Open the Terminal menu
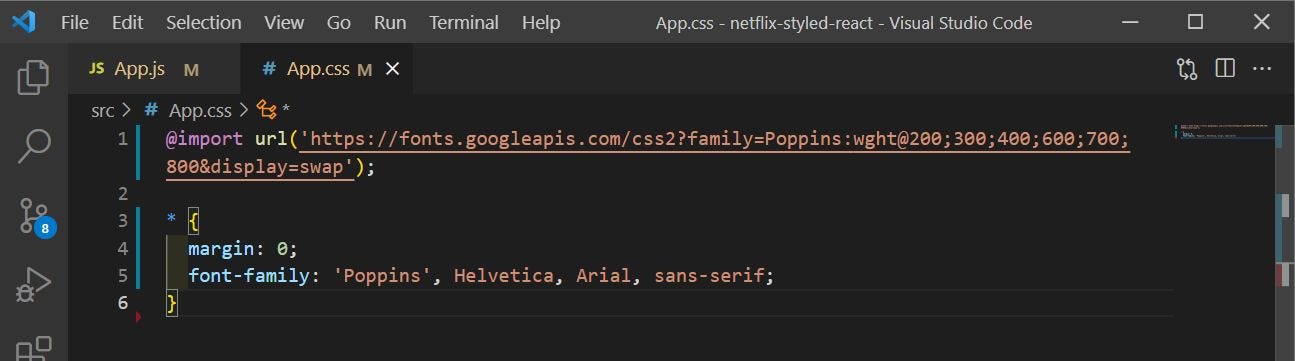Viewport: 1295px width, 361px height. (463, 22)
